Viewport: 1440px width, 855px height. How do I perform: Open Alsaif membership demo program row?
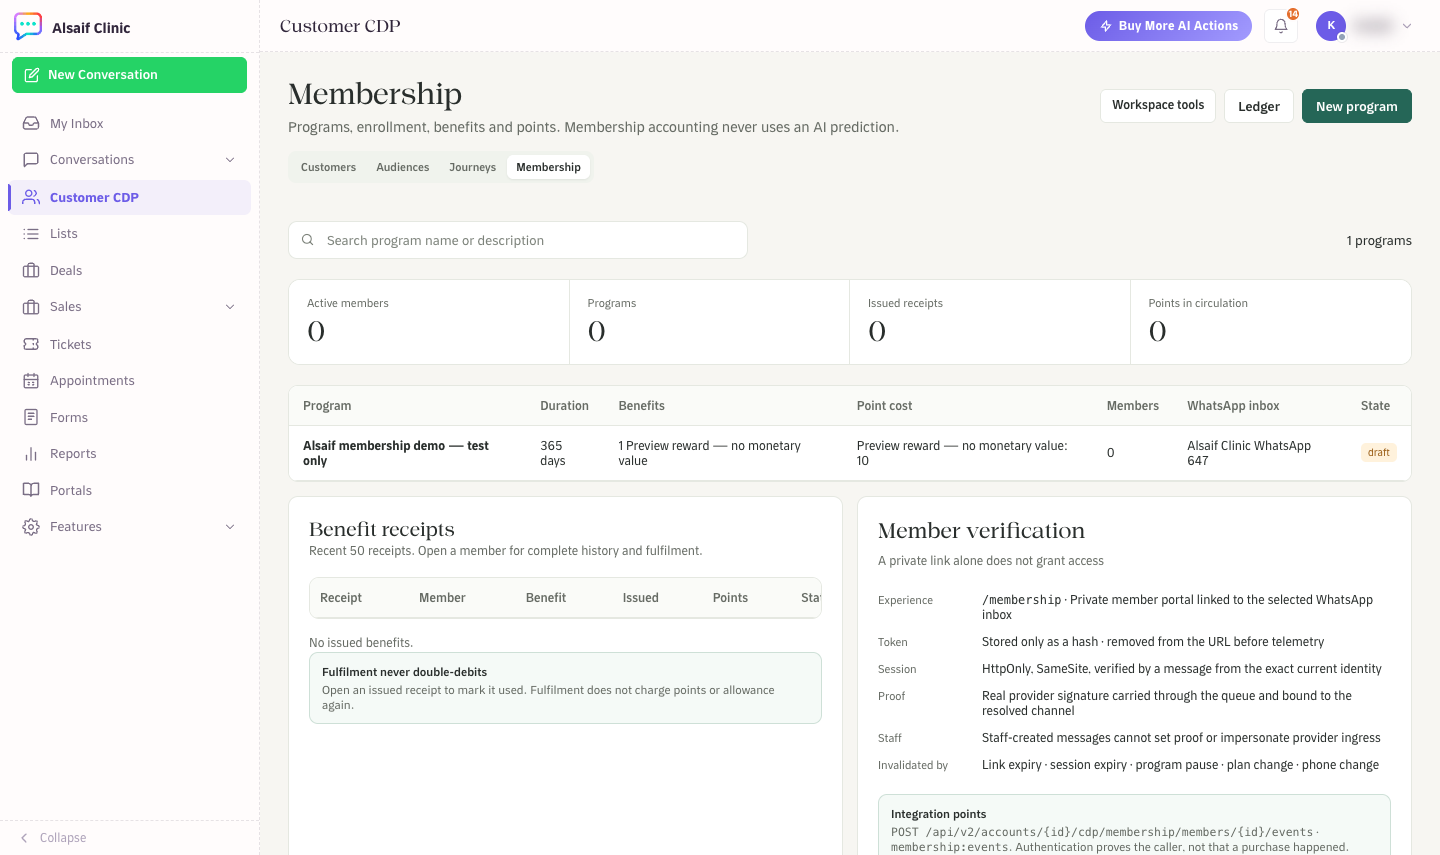click(x=850, y=453)
